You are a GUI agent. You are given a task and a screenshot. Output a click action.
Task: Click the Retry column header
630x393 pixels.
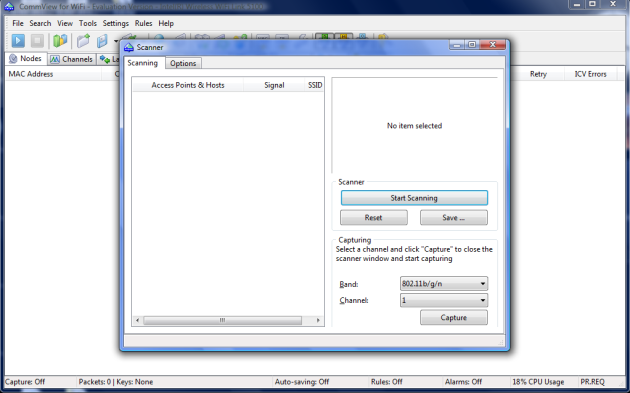click(x=538, y=74)
